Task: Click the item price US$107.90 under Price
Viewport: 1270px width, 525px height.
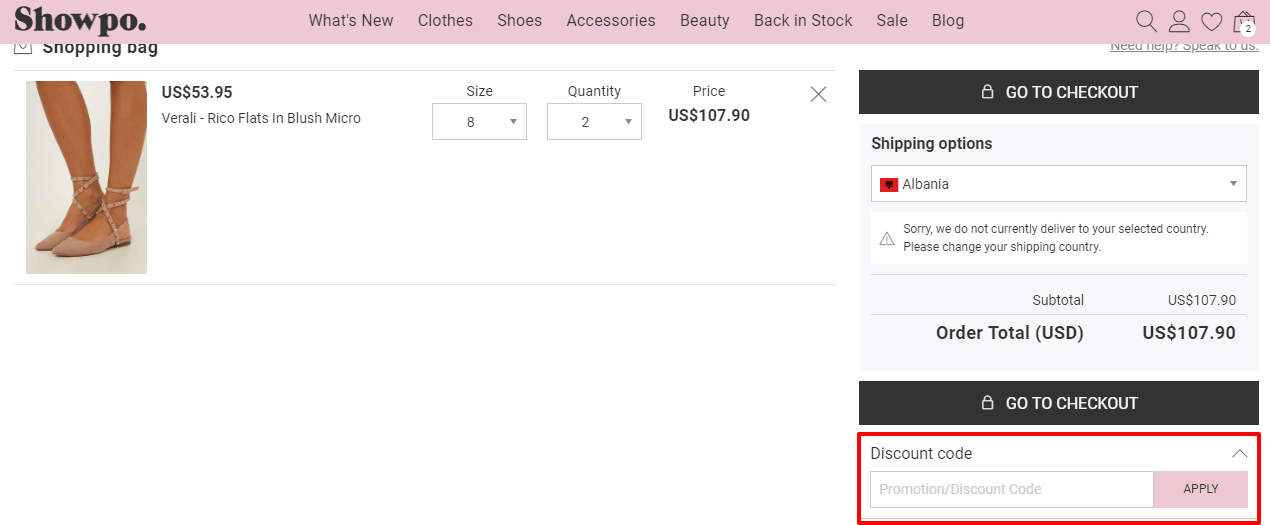Action: (x=709, y=115)
